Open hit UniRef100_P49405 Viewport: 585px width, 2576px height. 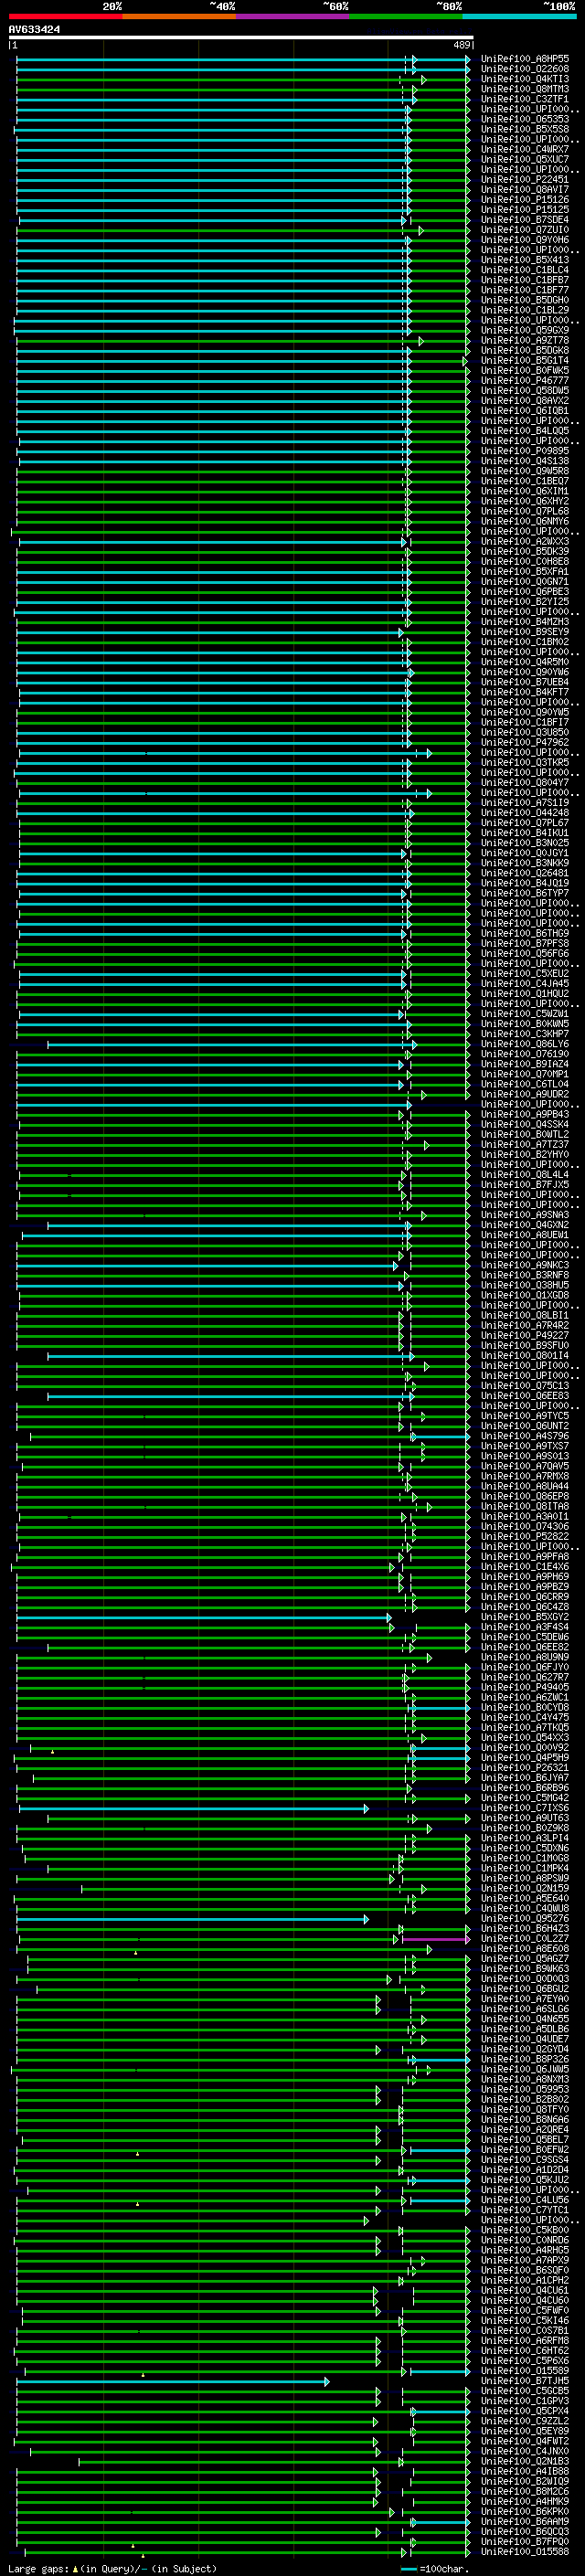pos(524,1687)
